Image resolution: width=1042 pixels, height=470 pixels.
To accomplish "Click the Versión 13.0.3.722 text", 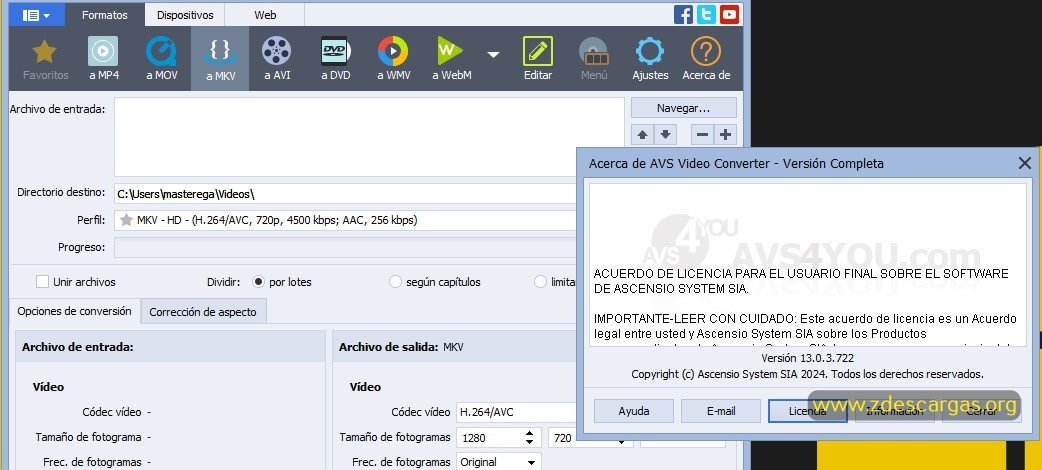I will pos(807,358).
